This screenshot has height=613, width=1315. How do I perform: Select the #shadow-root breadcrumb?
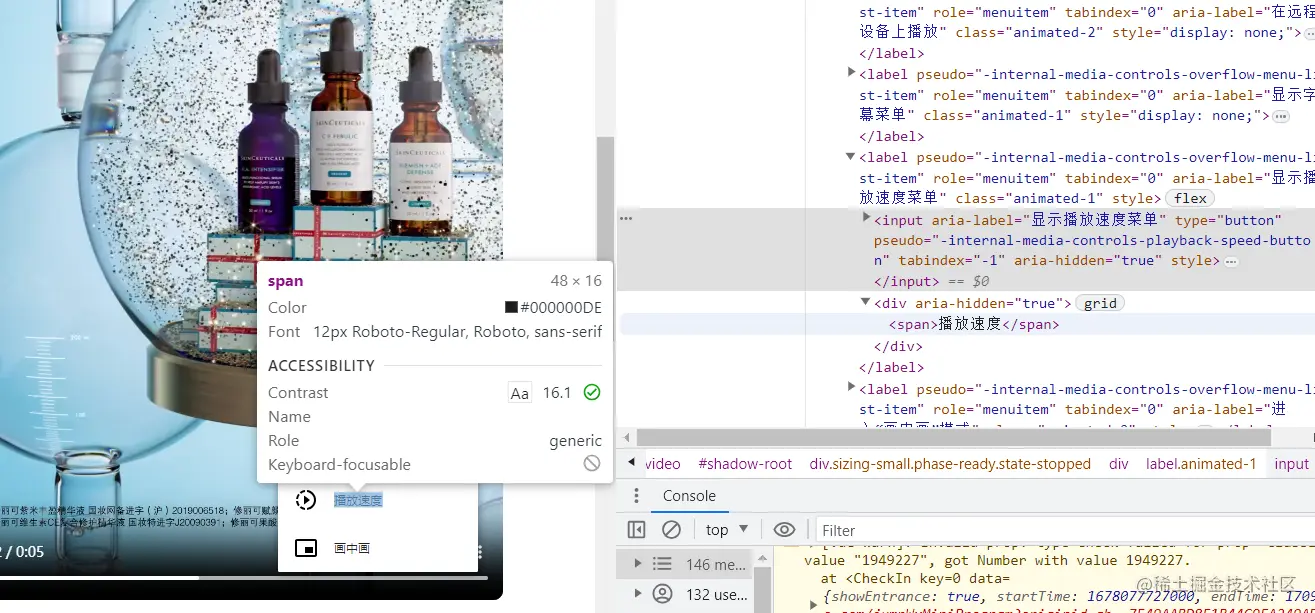point(745,464)
